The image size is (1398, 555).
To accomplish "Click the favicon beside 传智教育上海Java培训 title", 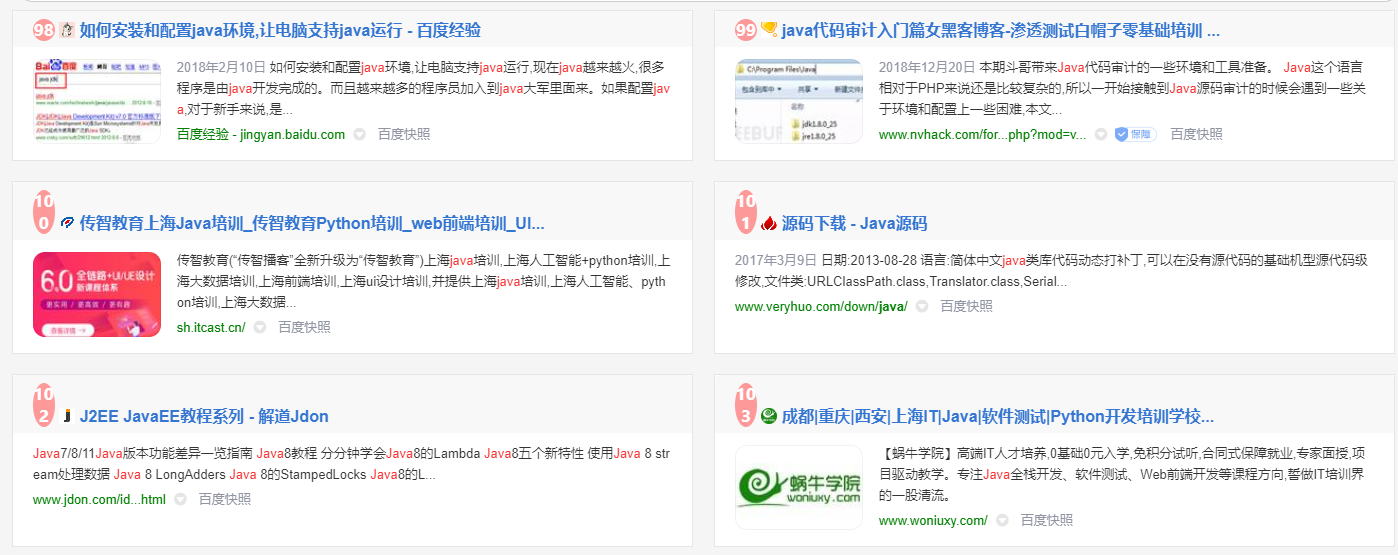I will (x=67, y=223).
